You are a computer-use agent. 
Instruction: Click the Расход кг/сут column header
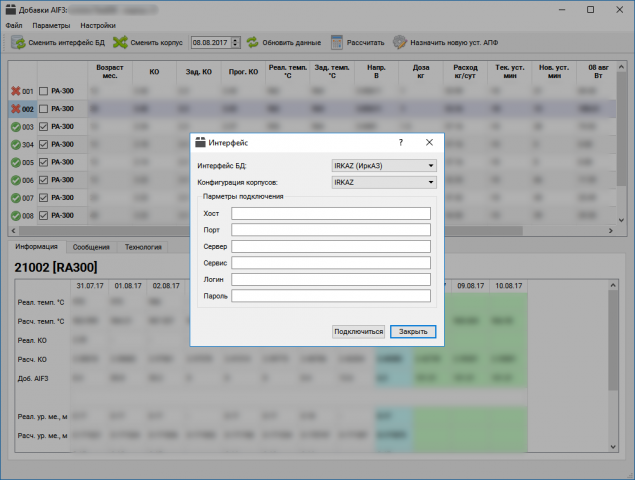[465, 72]
